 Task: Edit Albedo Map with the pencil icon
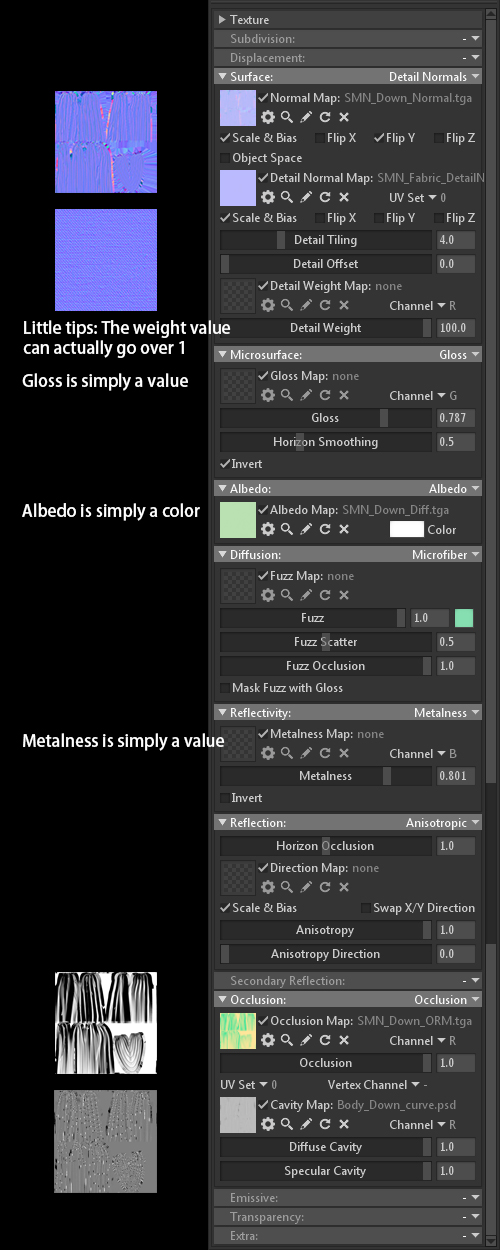coord(306,529)
